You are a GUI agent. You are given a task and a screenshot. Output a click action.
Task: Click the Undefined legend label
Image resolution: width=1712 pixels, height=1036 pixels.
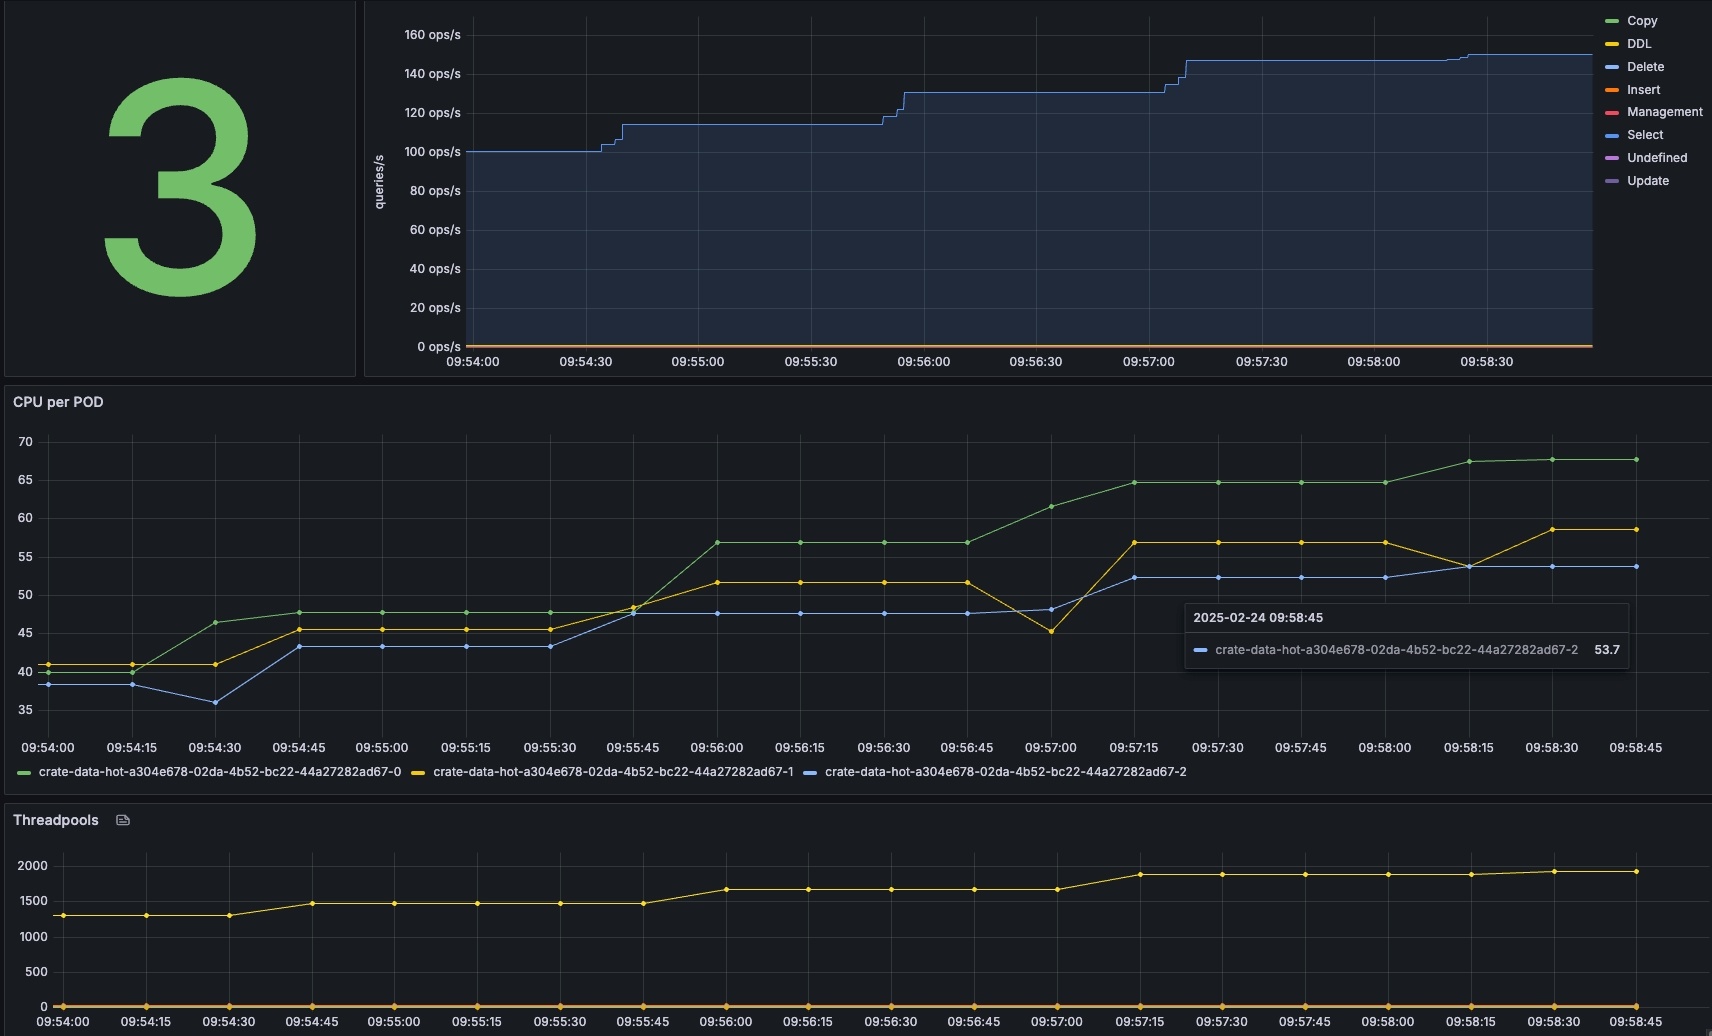(1656, 158)
